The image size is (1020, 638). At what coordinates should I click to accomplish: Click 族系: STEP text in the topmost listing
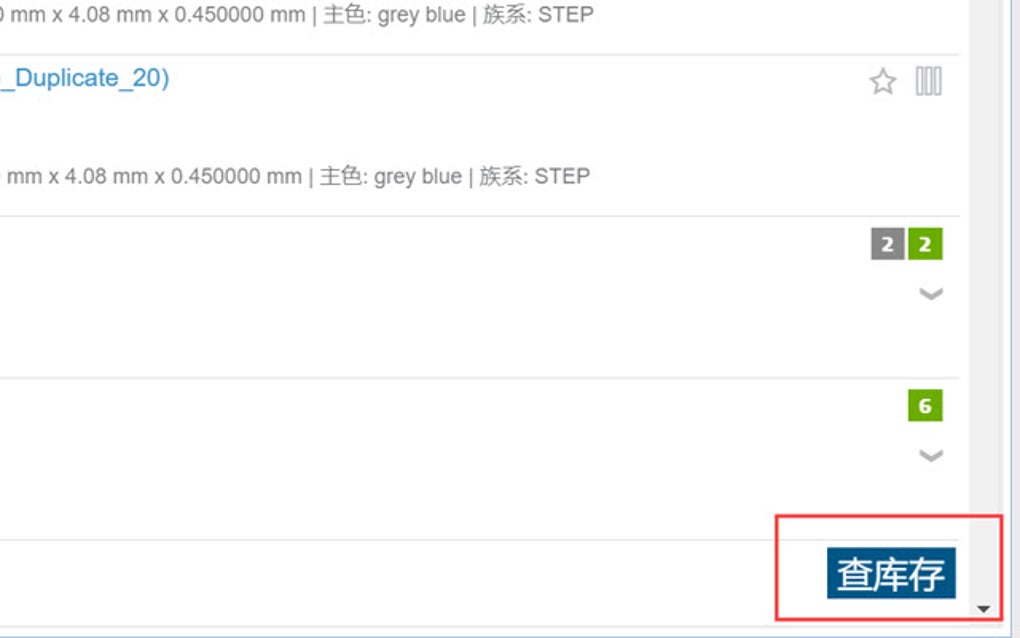coord(538,14)
